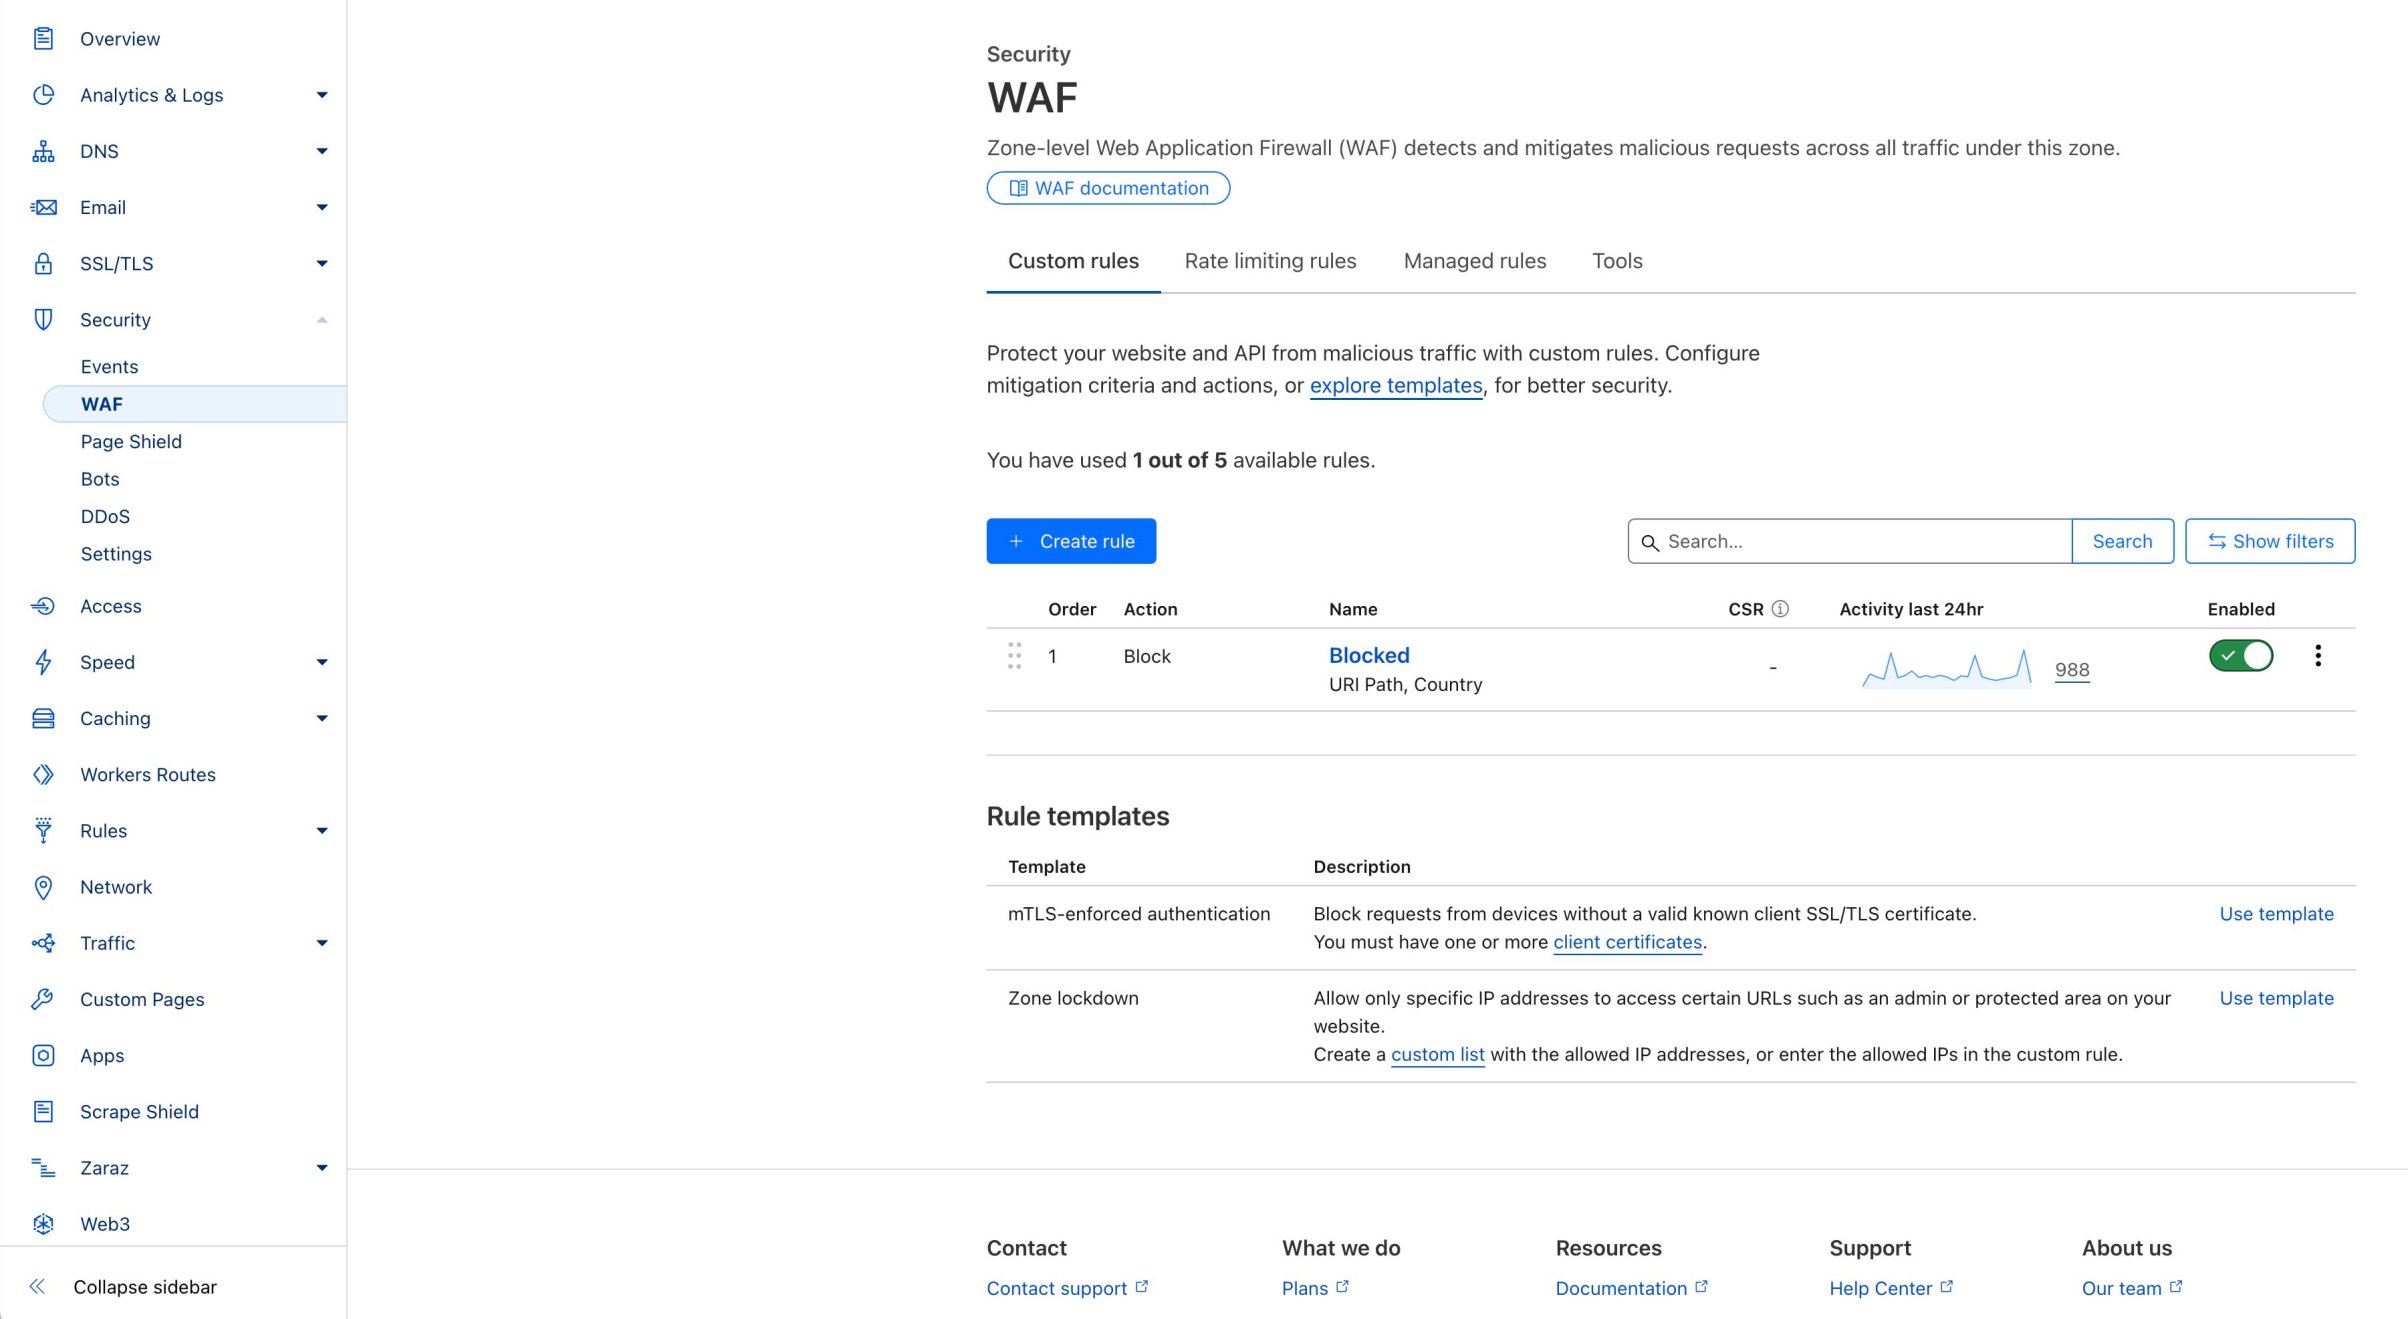2408x1319 pixels.
Task: Click the Security sidebar icon
Action: tap(44, 320)
